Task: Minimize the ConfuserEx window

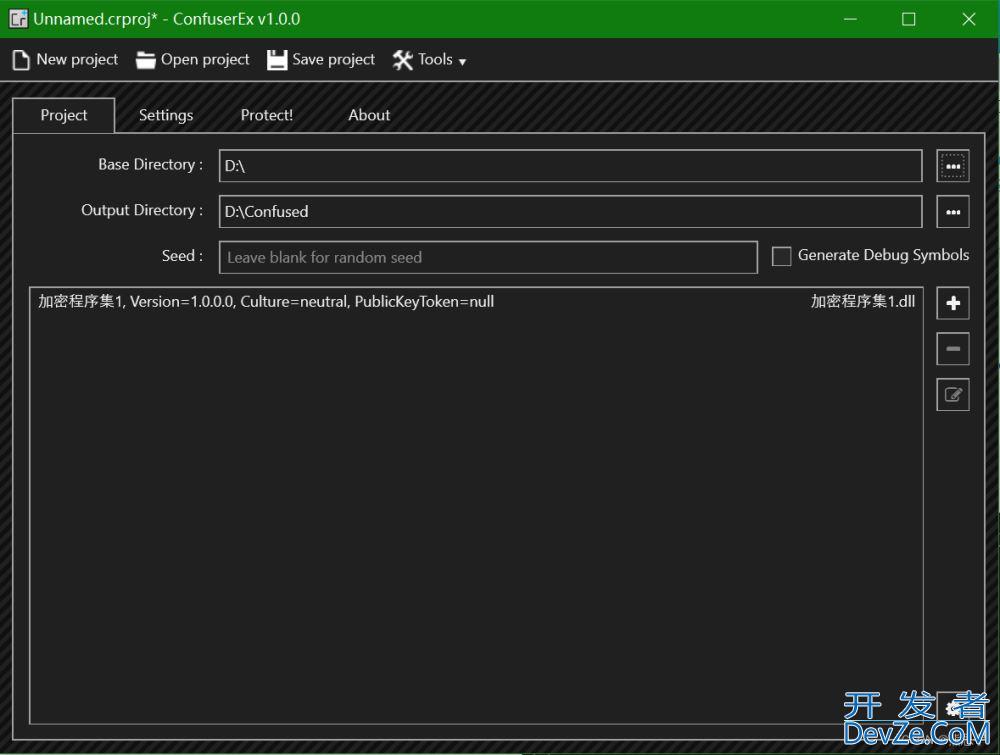Action: pos(850,19)
